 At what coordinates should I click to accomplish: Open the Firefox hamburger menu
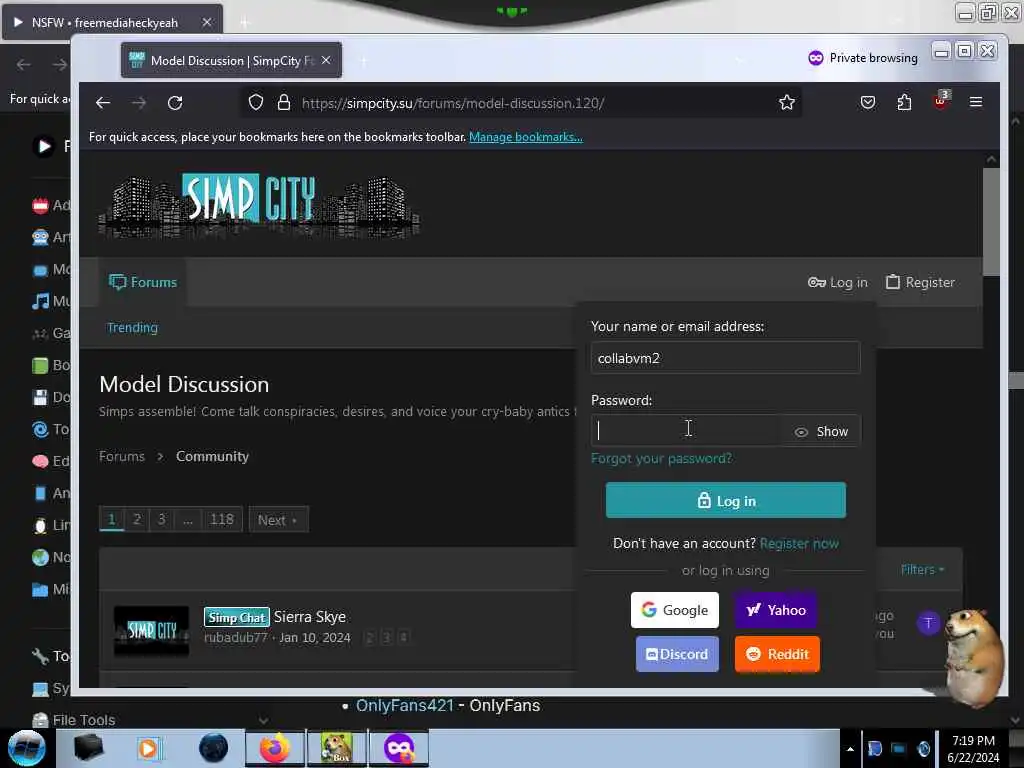(976, 102)
